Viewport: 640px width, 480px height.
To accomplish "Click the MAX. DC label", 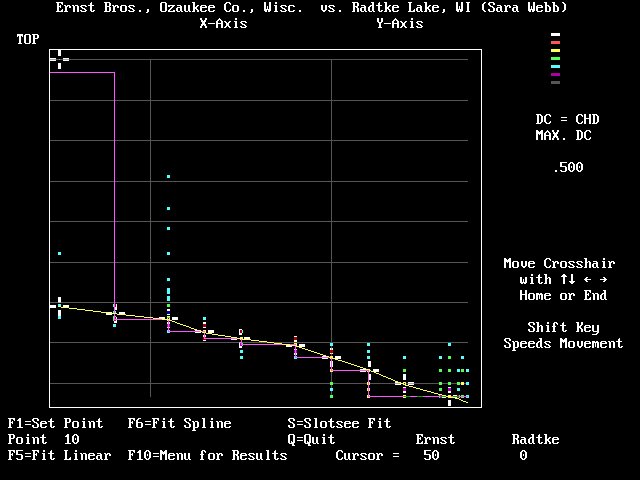I will (564, 135).
